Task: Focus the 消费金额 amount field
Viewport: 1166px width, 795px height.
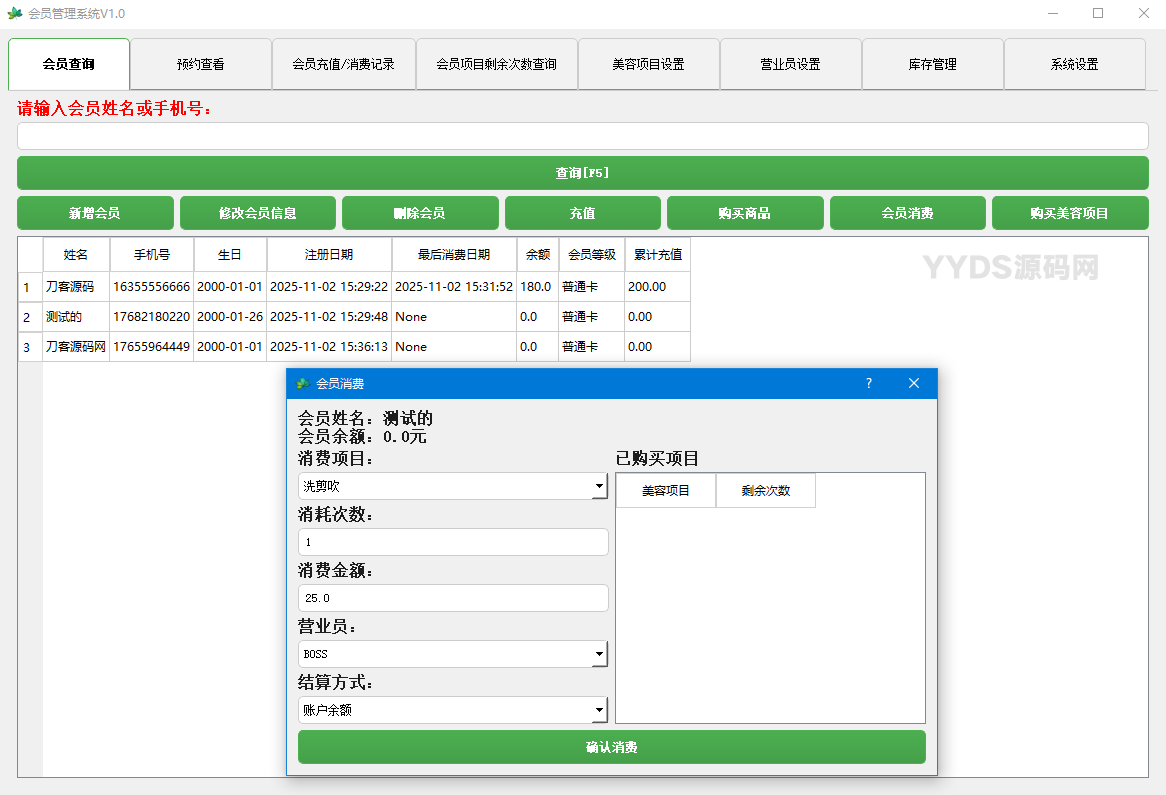Action: 453,598
